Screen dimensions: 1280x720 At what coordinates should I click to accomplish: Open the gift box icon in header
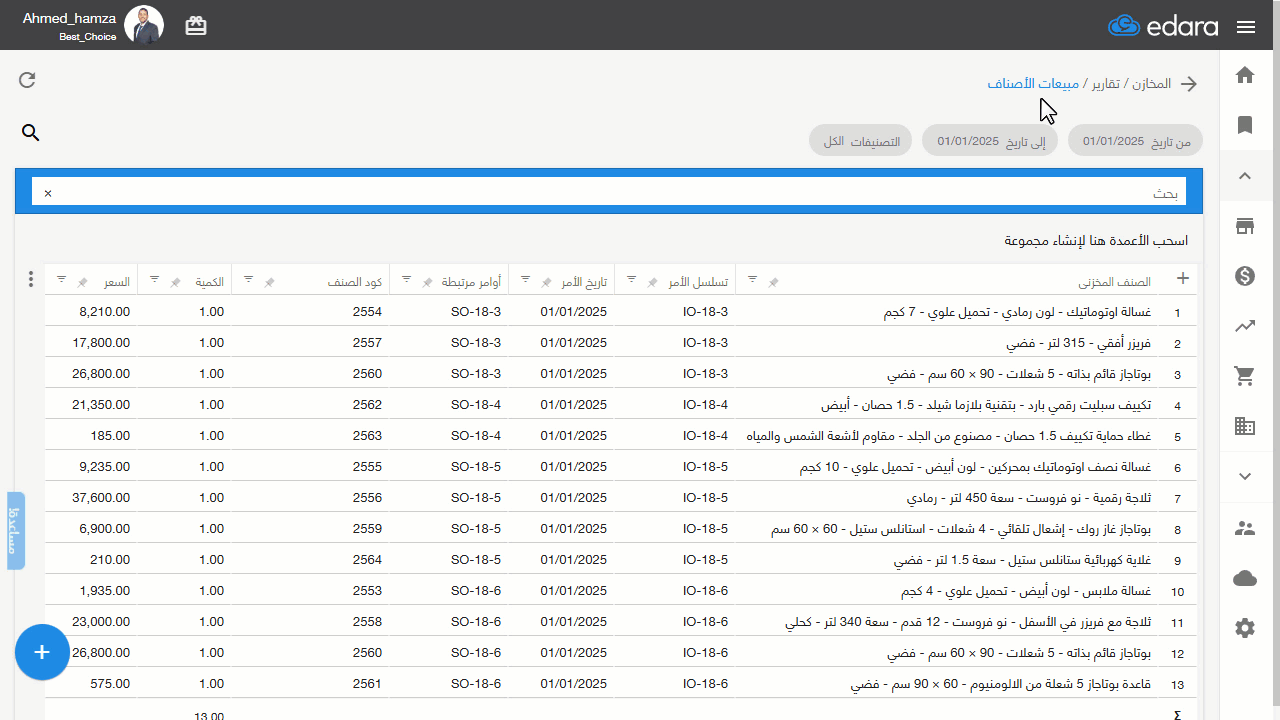(196, 26)
